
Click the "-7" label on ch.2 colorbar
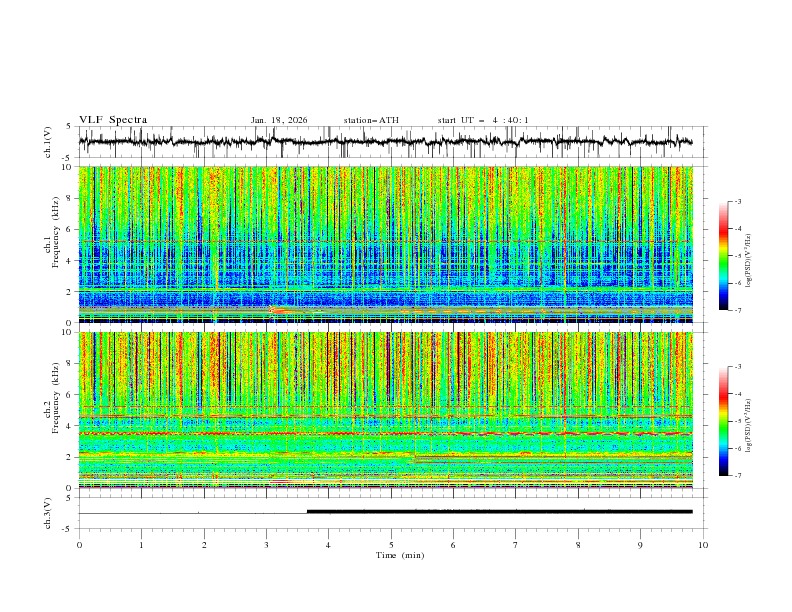(738, 475)
